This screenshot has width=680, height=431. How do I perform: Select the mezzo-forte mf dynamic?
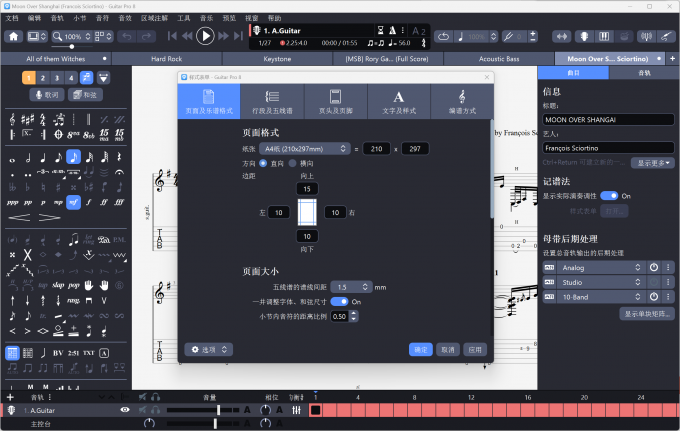73,202
